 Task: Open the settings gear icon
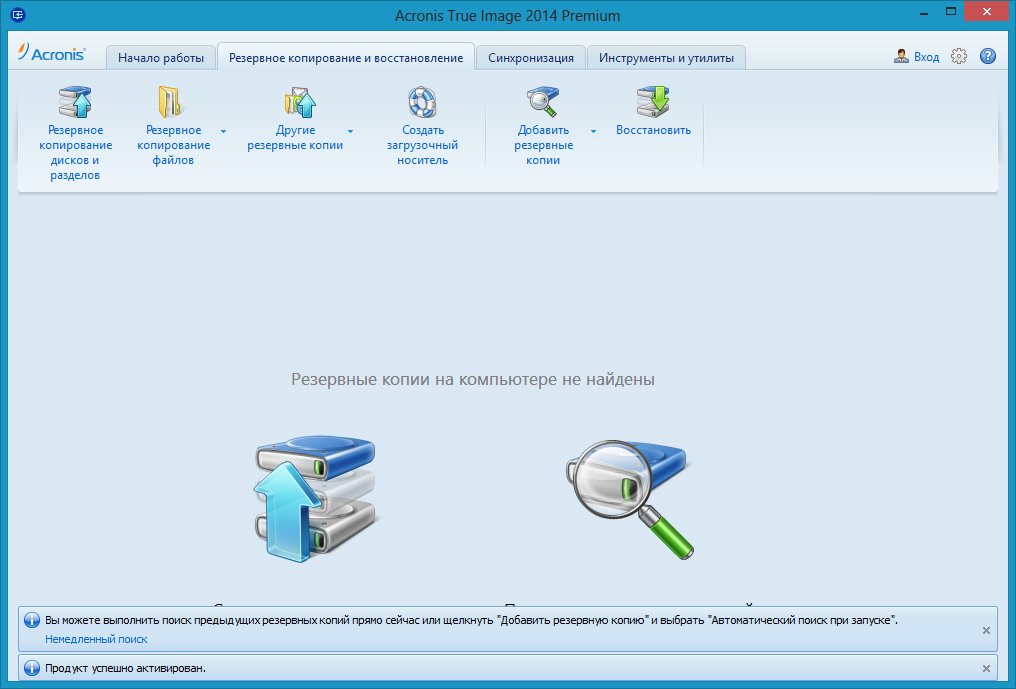click(959, 56)
